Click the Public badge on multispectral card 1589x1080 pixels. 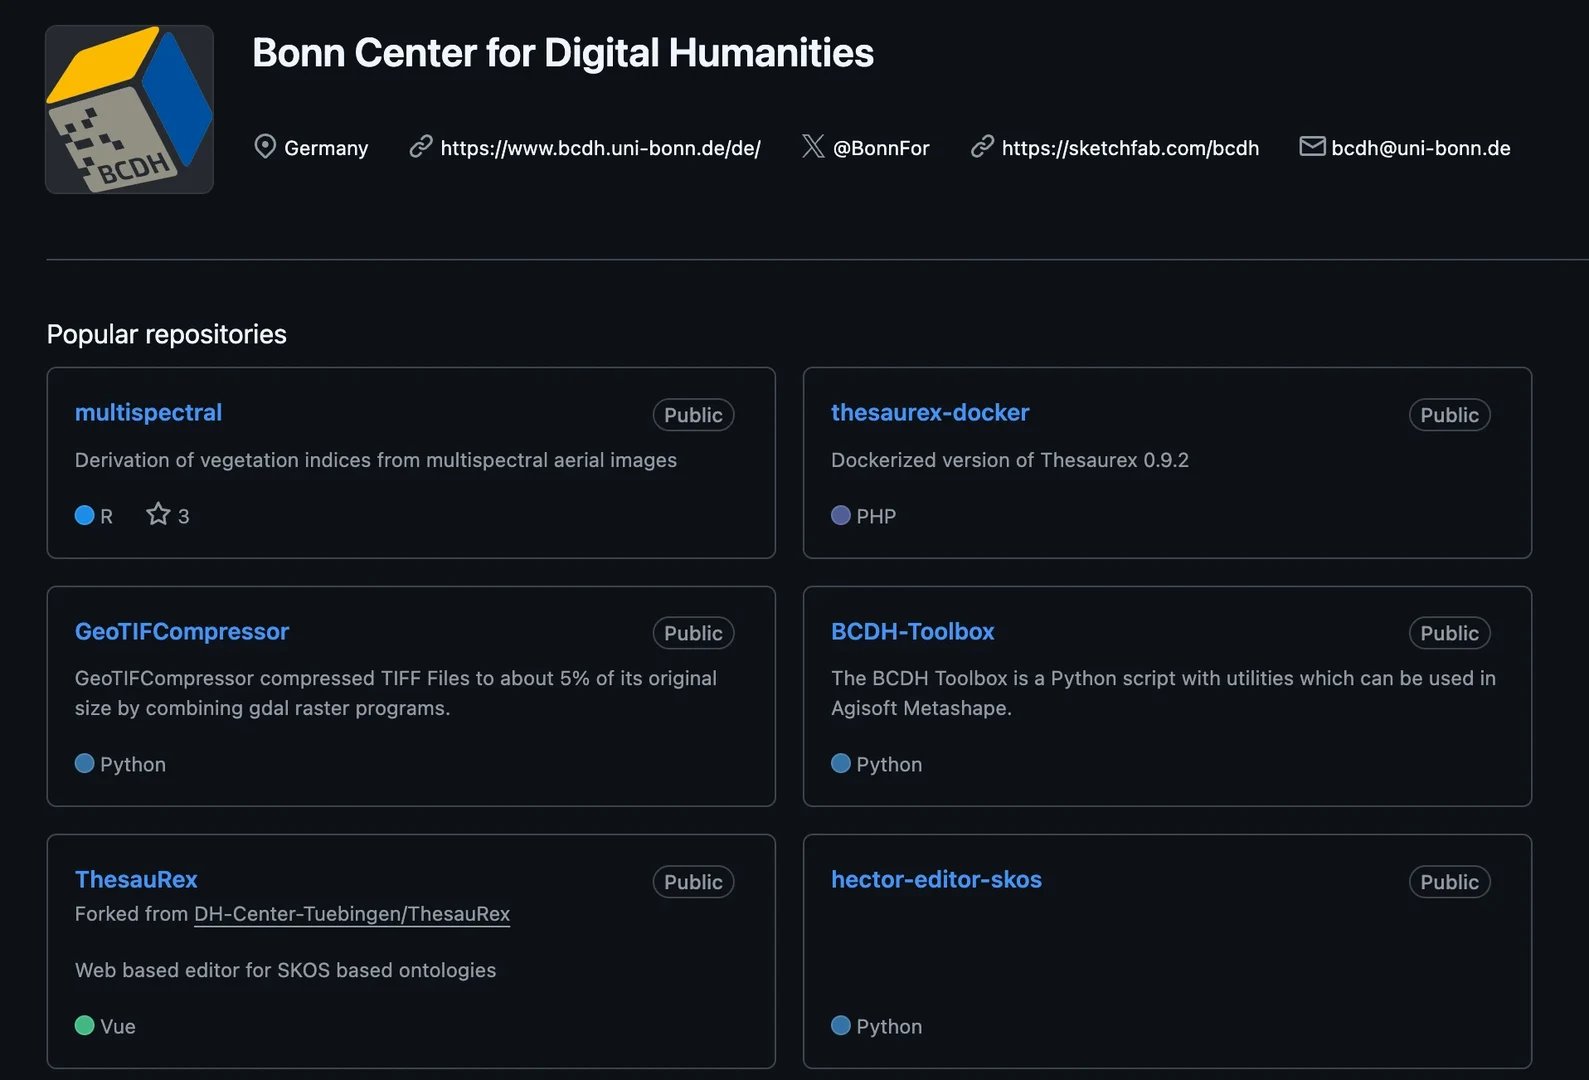(693, 415)
